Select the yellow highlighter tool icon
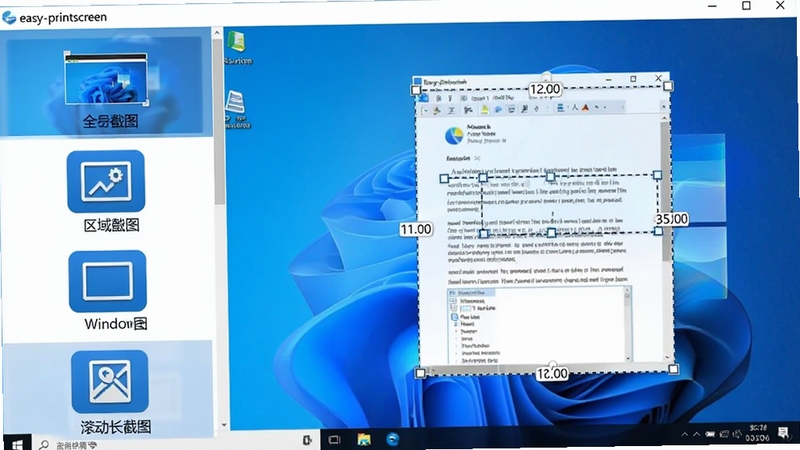The width and height of the screenshot is (800, 450). pos(485,109)
